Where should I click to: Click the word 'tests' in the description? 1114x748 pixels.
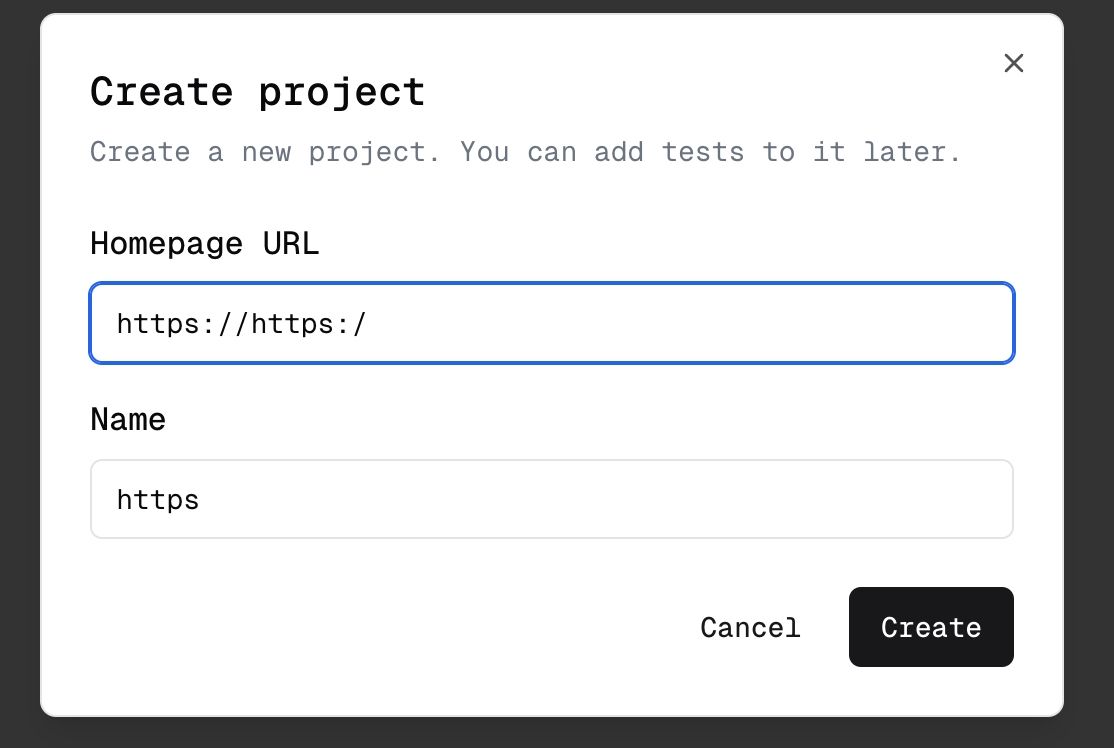click(x=703, y=152)
